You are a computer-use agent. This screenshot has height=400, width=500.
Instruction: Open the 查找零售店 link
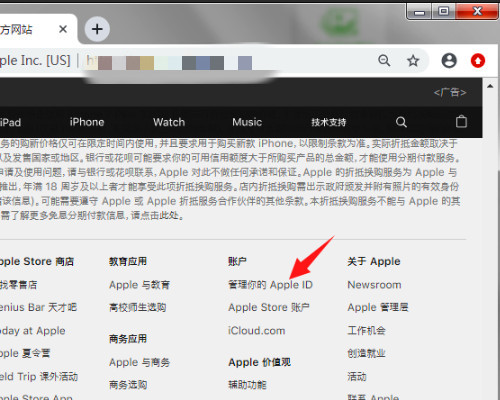tap(18, 285)
